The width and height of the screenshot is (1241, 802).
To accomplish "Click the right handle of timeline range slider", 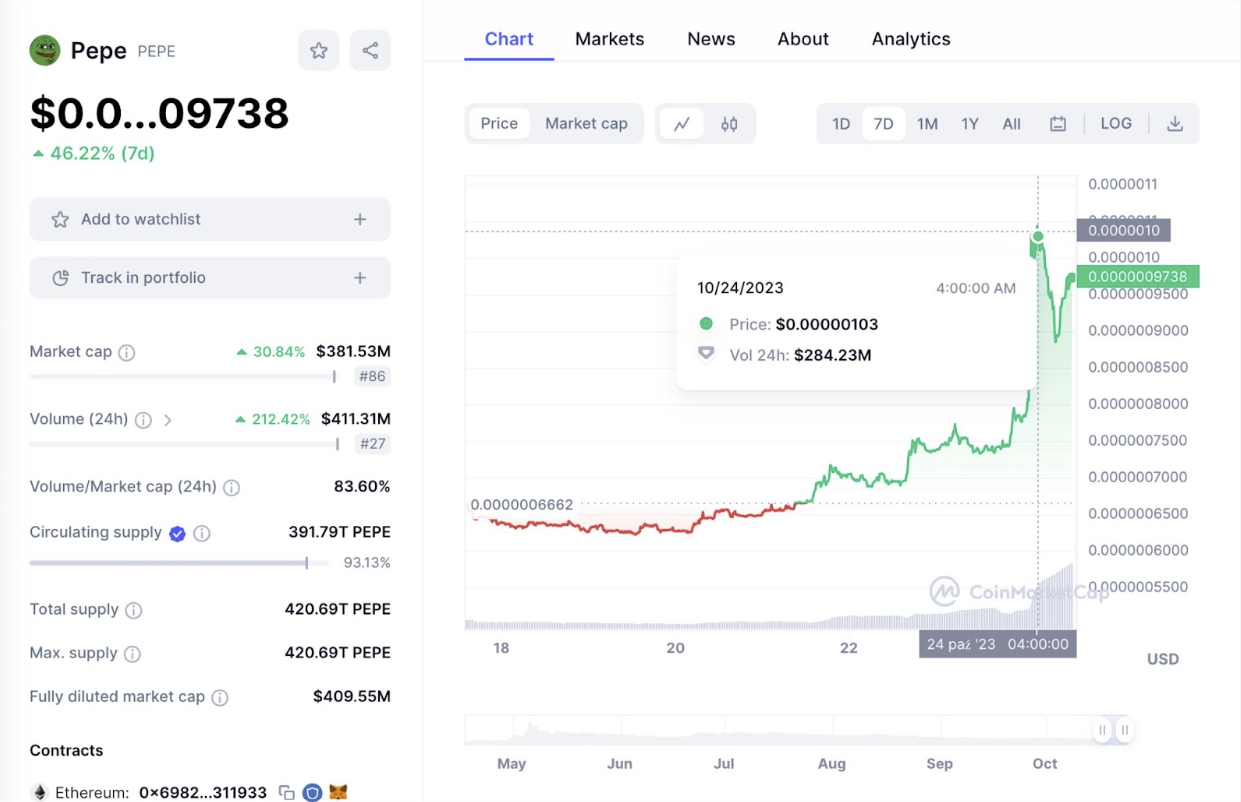I will click(x=1125, y=730).
